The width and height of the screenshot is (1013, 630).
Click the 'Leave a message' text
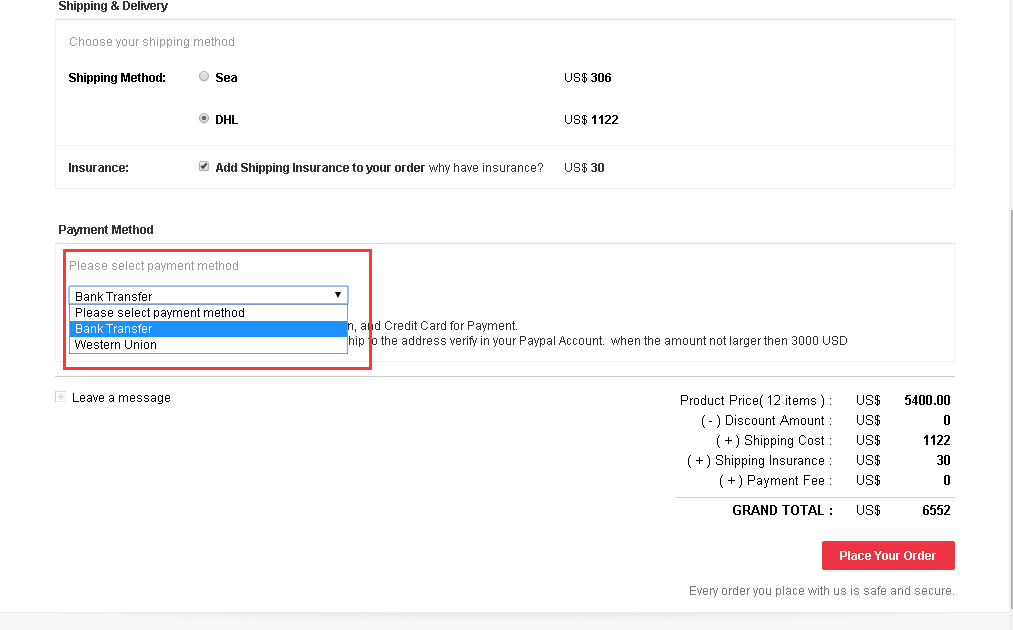(121, 398)
